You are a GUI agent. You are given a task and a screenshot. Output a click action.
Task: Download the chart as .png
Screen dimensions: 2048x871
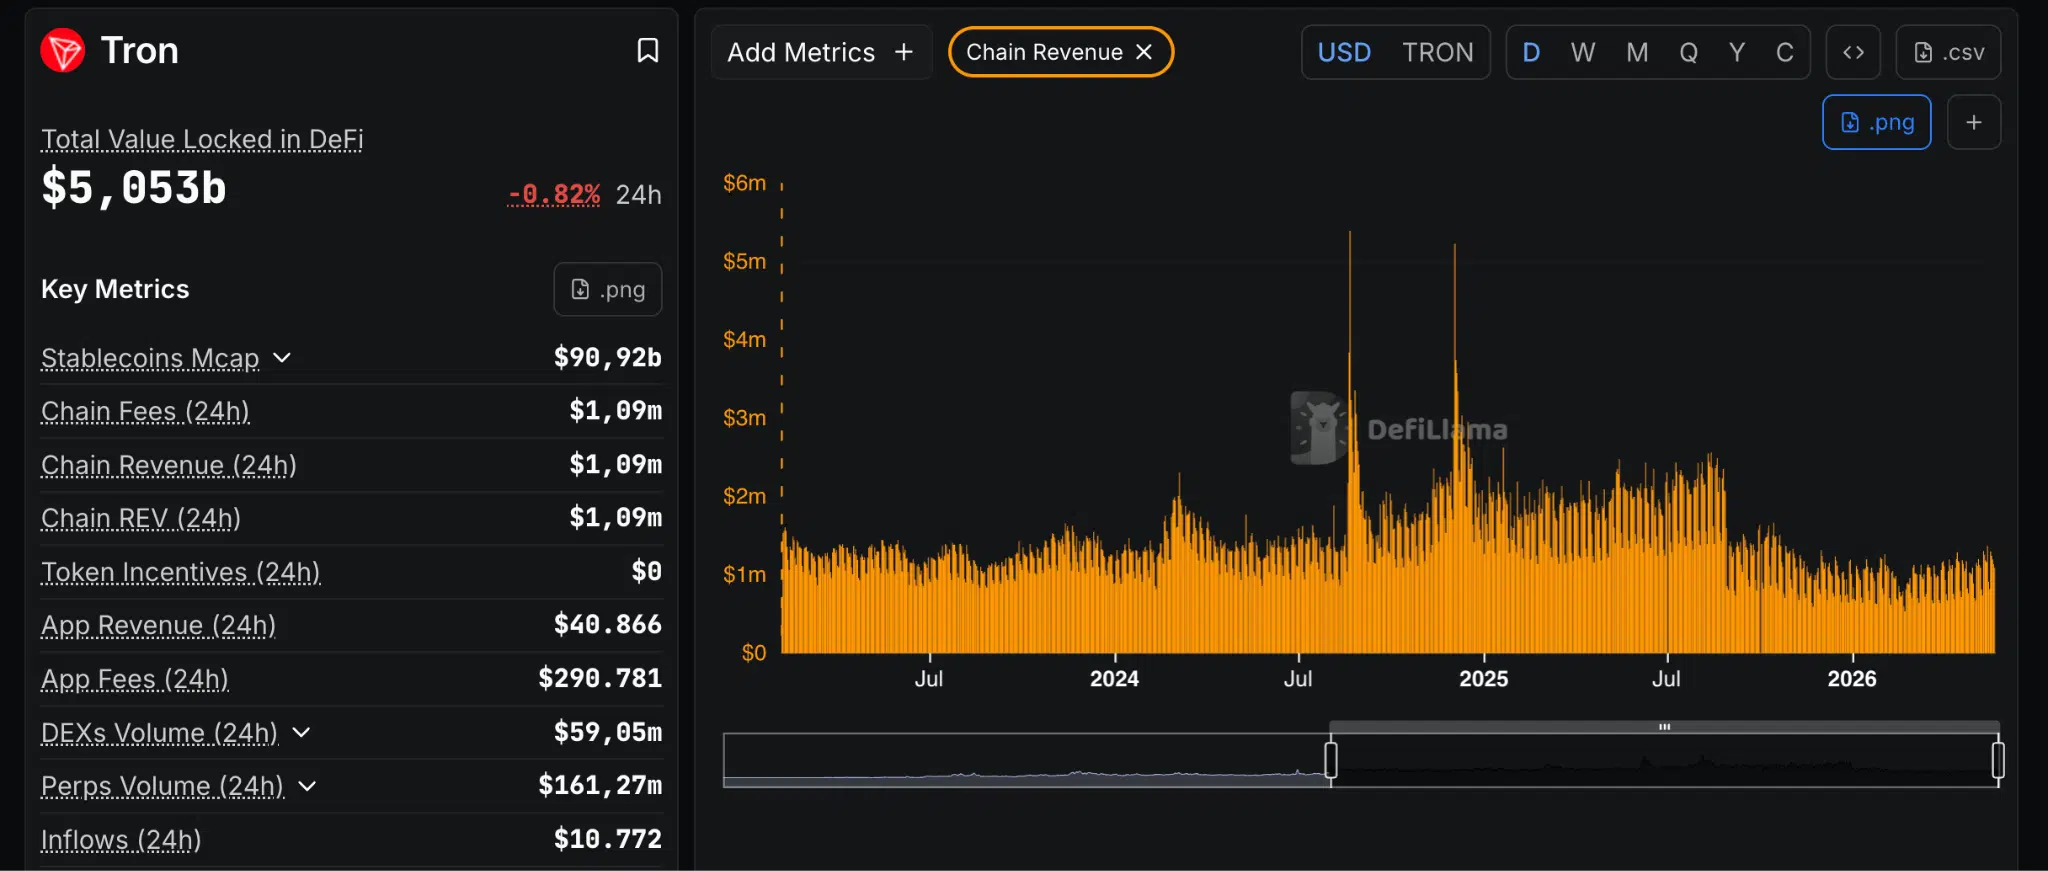click(1877, 122)
